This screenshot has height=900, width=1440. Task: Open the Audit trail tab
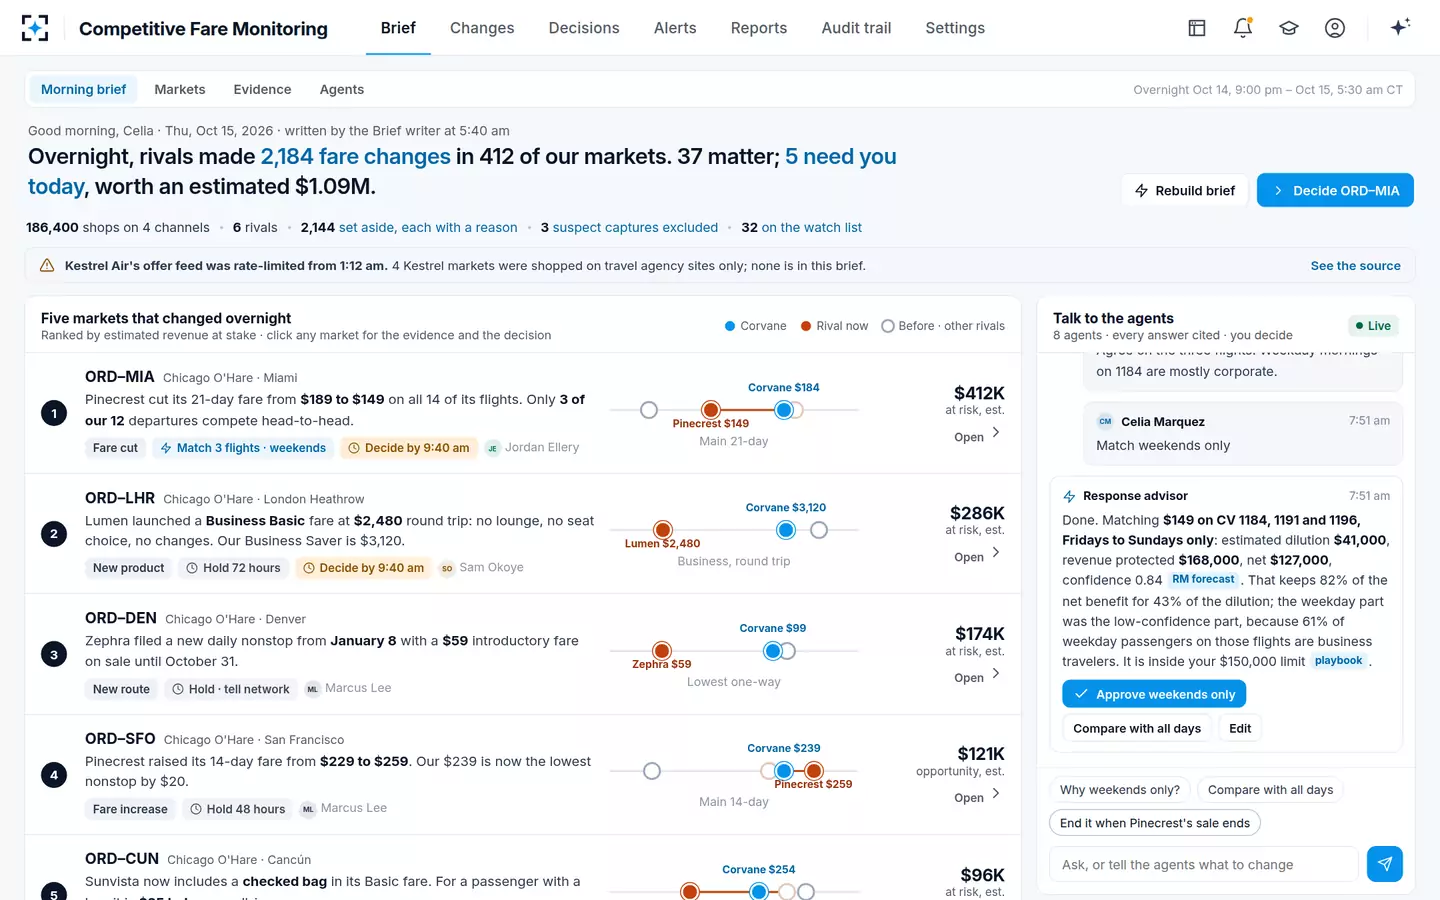856,28
